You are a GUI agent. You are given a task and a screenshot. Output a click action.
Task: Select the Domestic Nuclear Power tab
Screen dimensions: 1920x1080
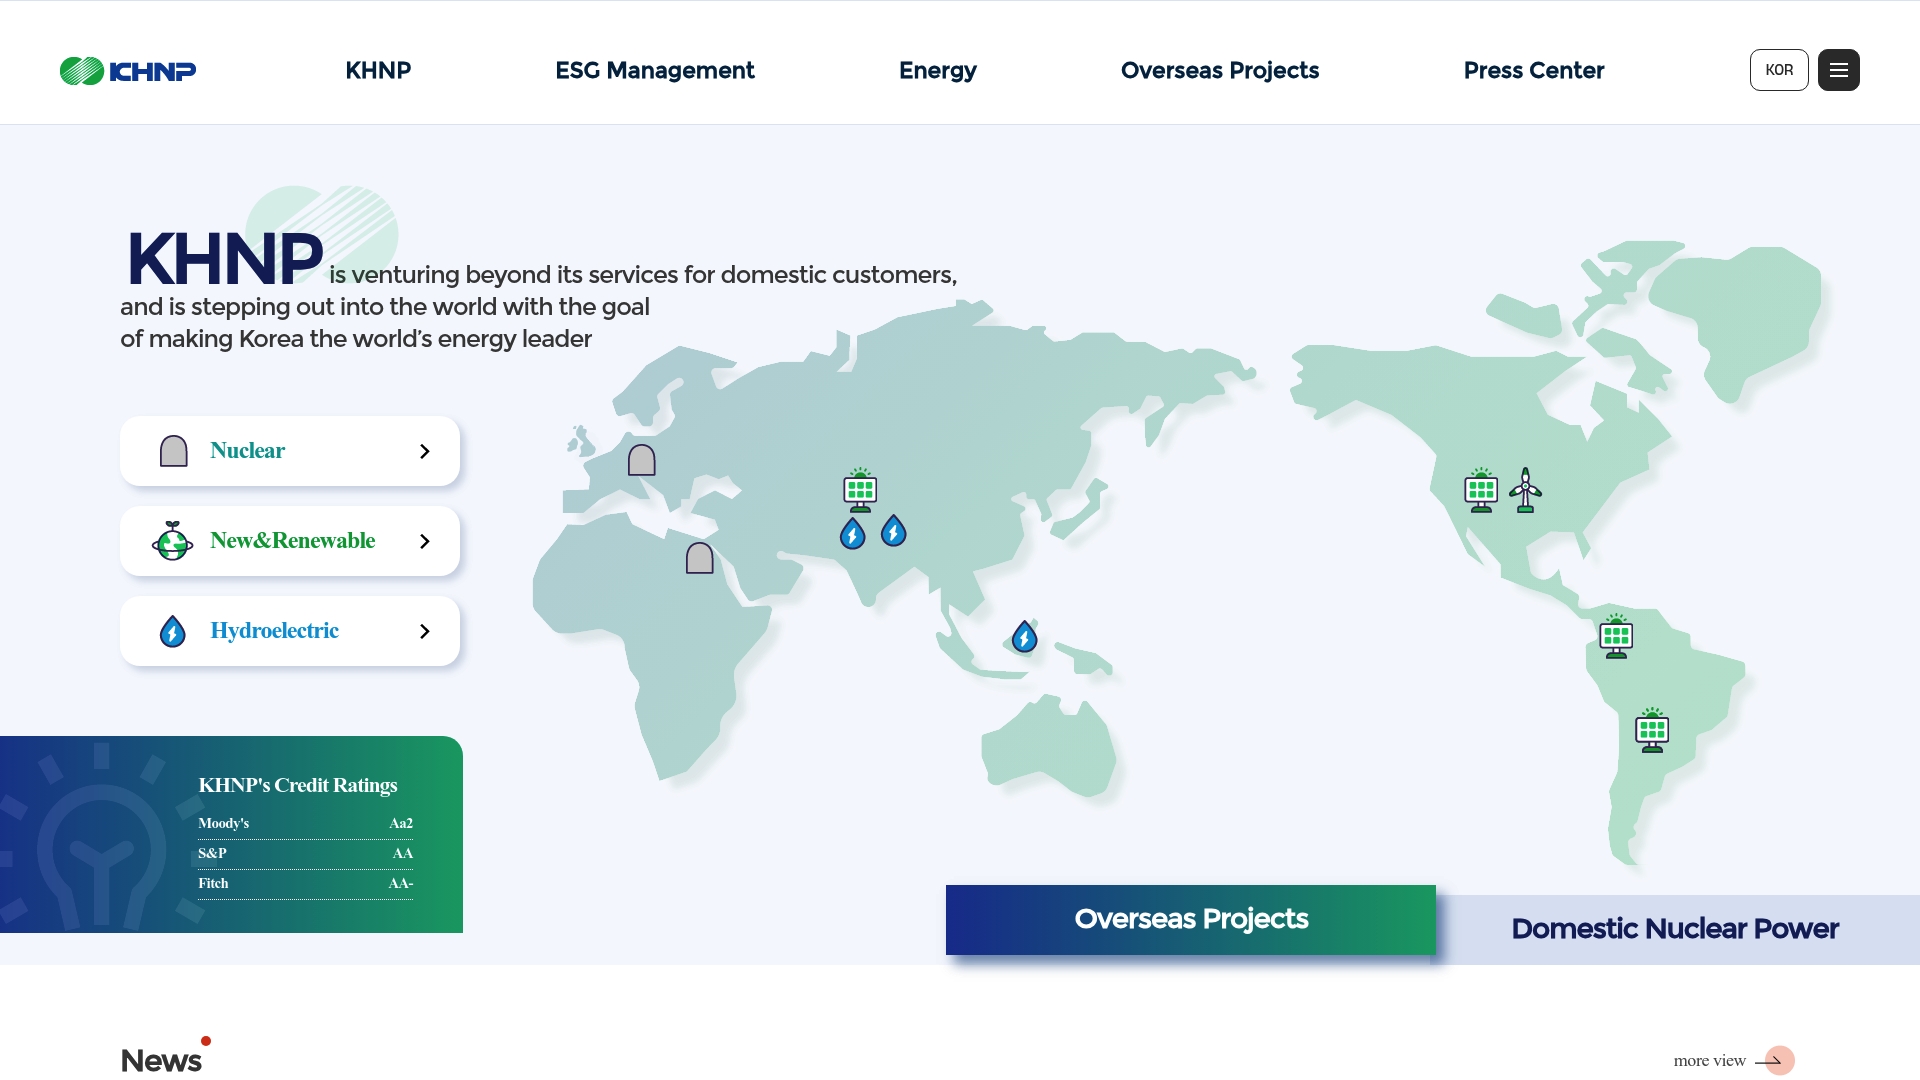(1674, 929)
